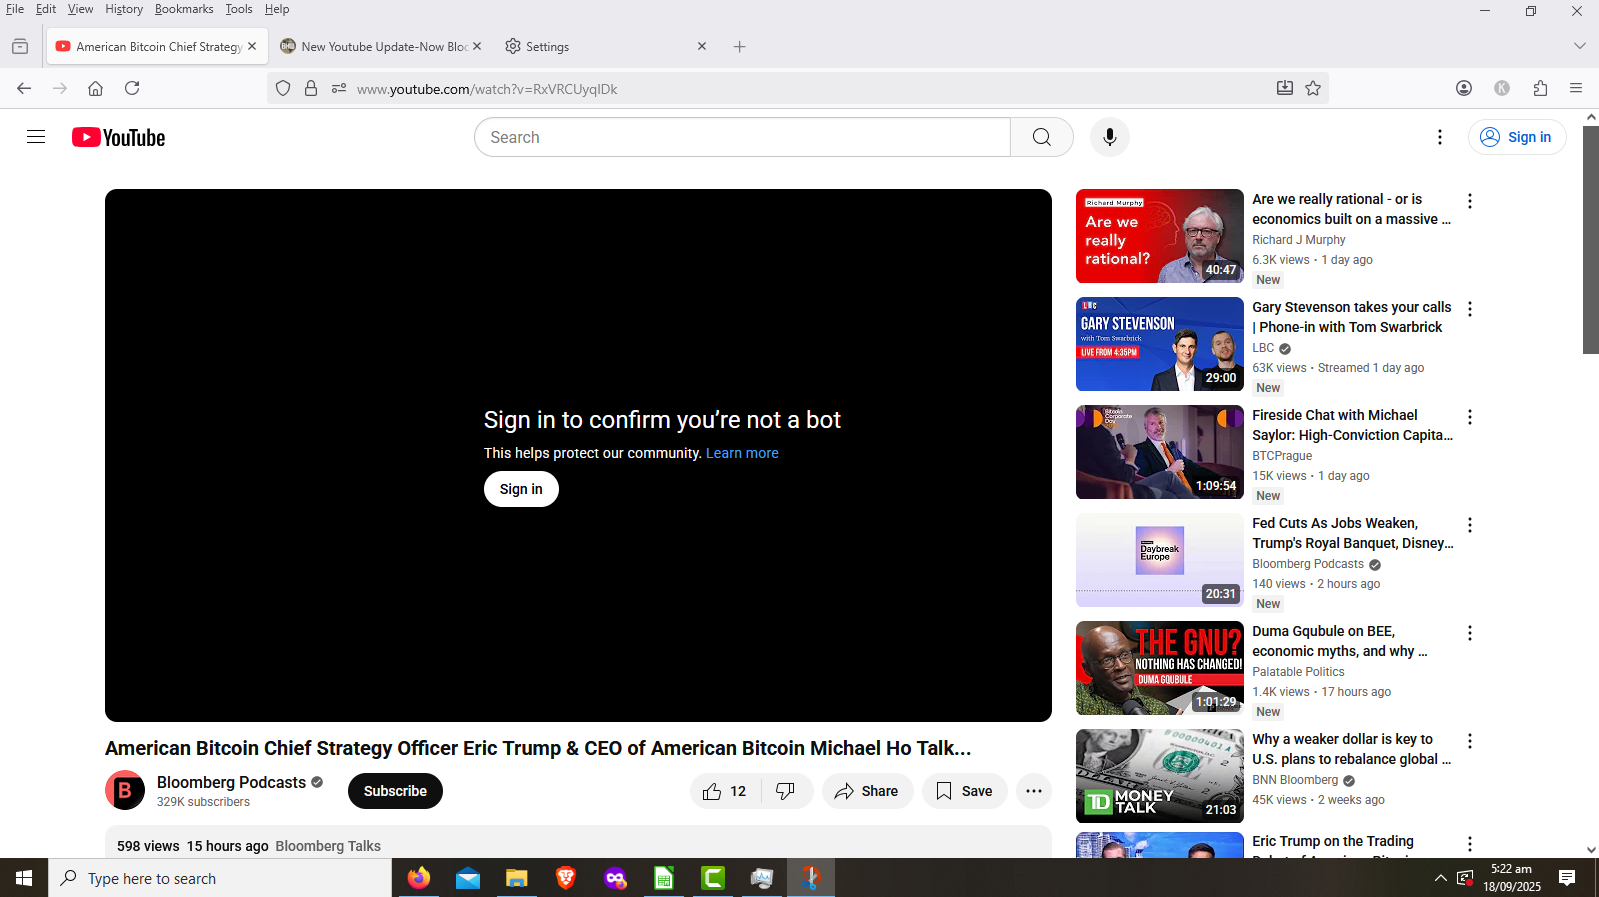List all tabs dropdown arrow
The image size is (1599, 897).
pos(1579,46)
